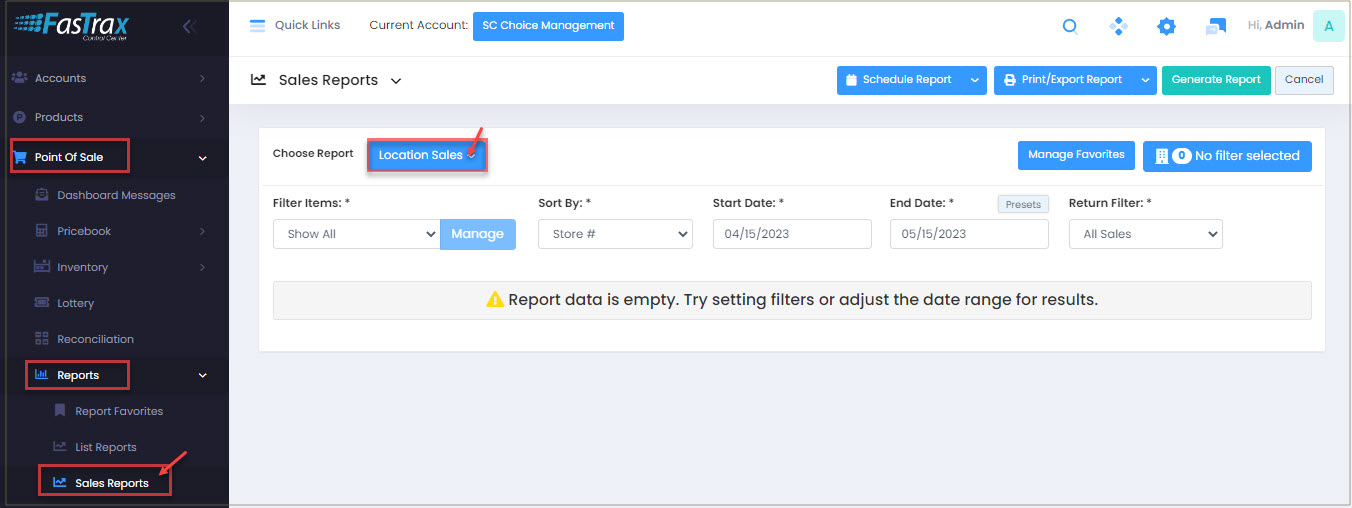Expand the Schedule Report dropdown arrow

[975, 80]
